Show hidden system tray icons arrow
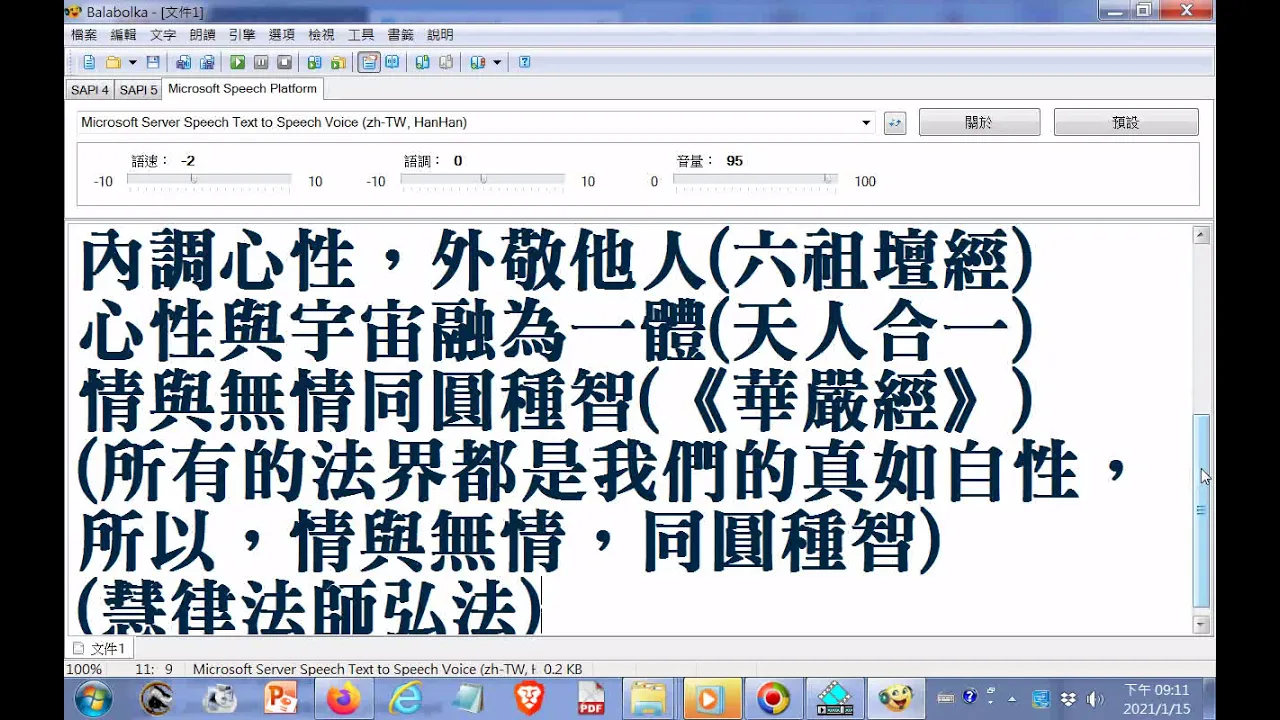The height and width of the screenshot is (720, 1280). click(1012, 698)
